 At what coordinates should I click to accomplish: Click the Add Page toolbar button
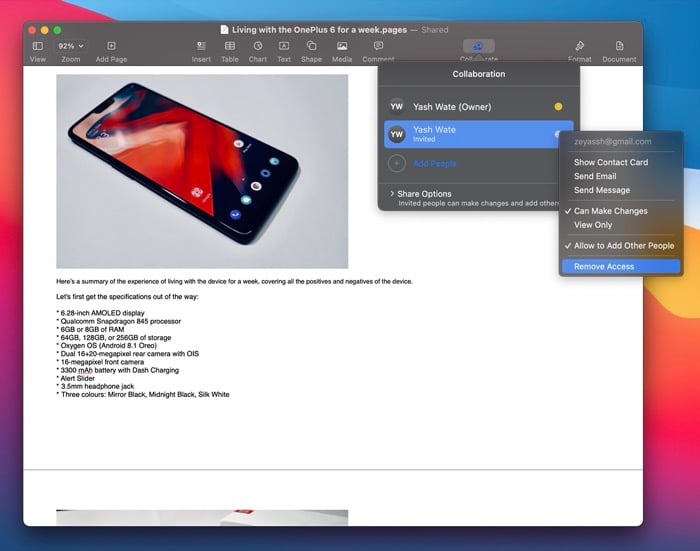pos(111,46)
